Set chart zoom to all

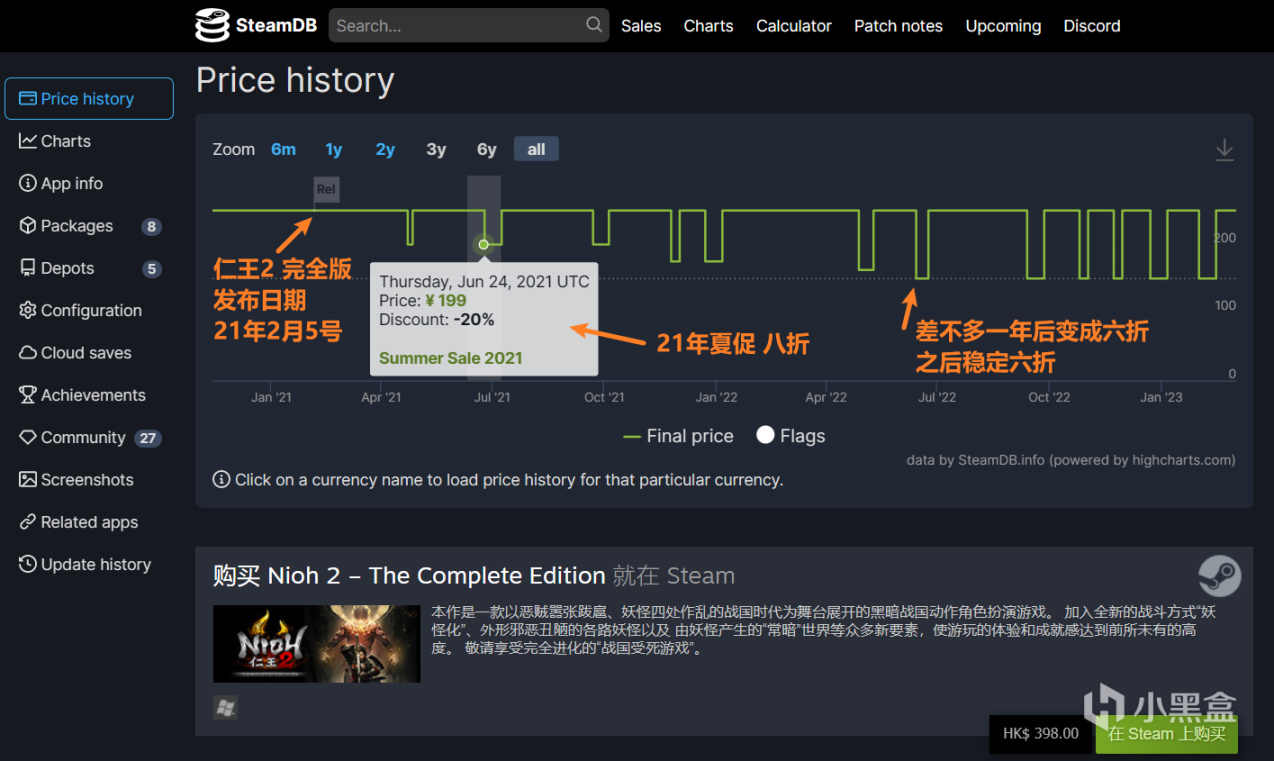(x=537, y=149)
